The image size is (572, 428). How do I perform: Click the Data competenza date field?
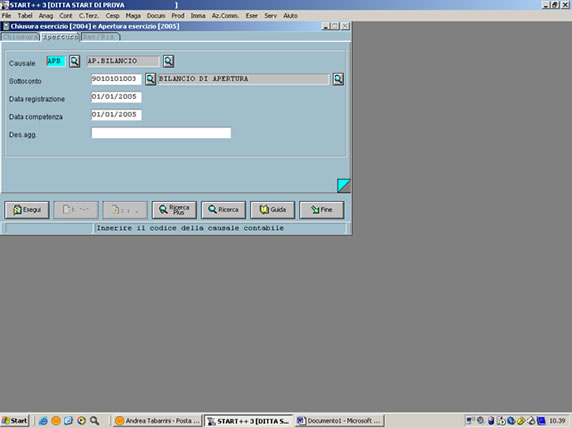(x=116, y=115)
